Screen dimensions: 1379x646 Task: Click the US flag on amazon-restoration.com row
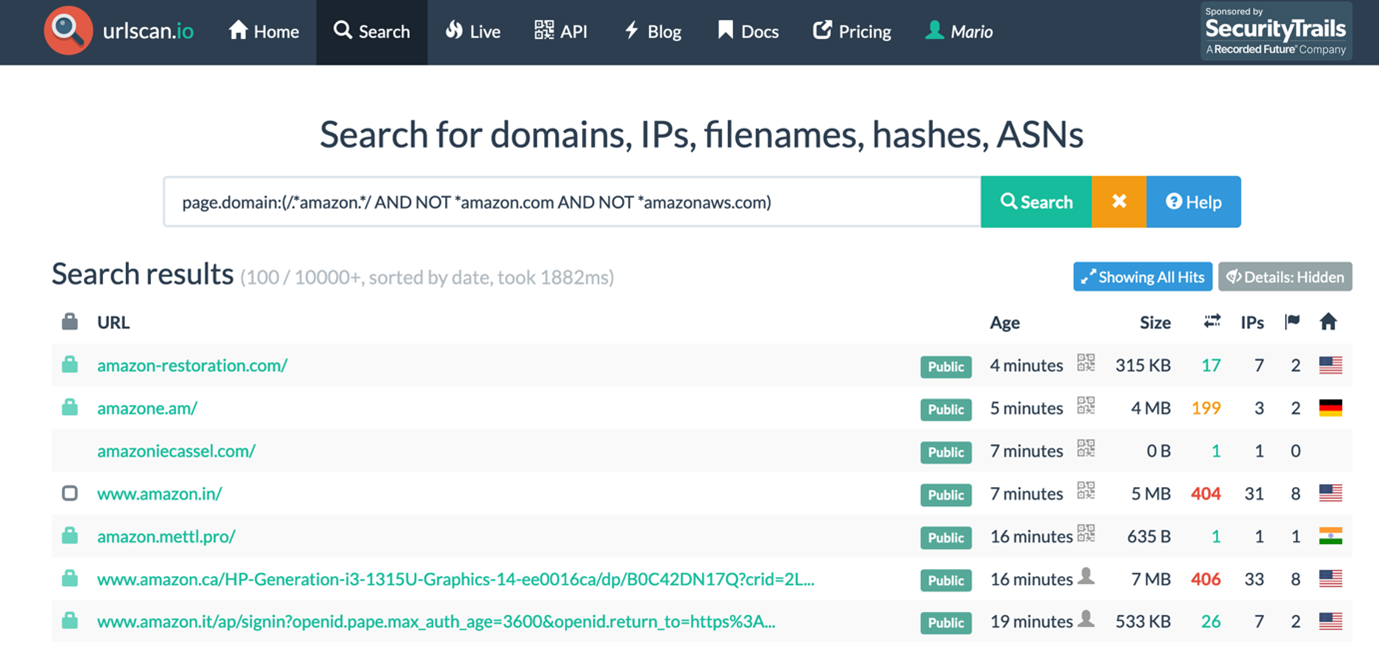(1330, 365)
